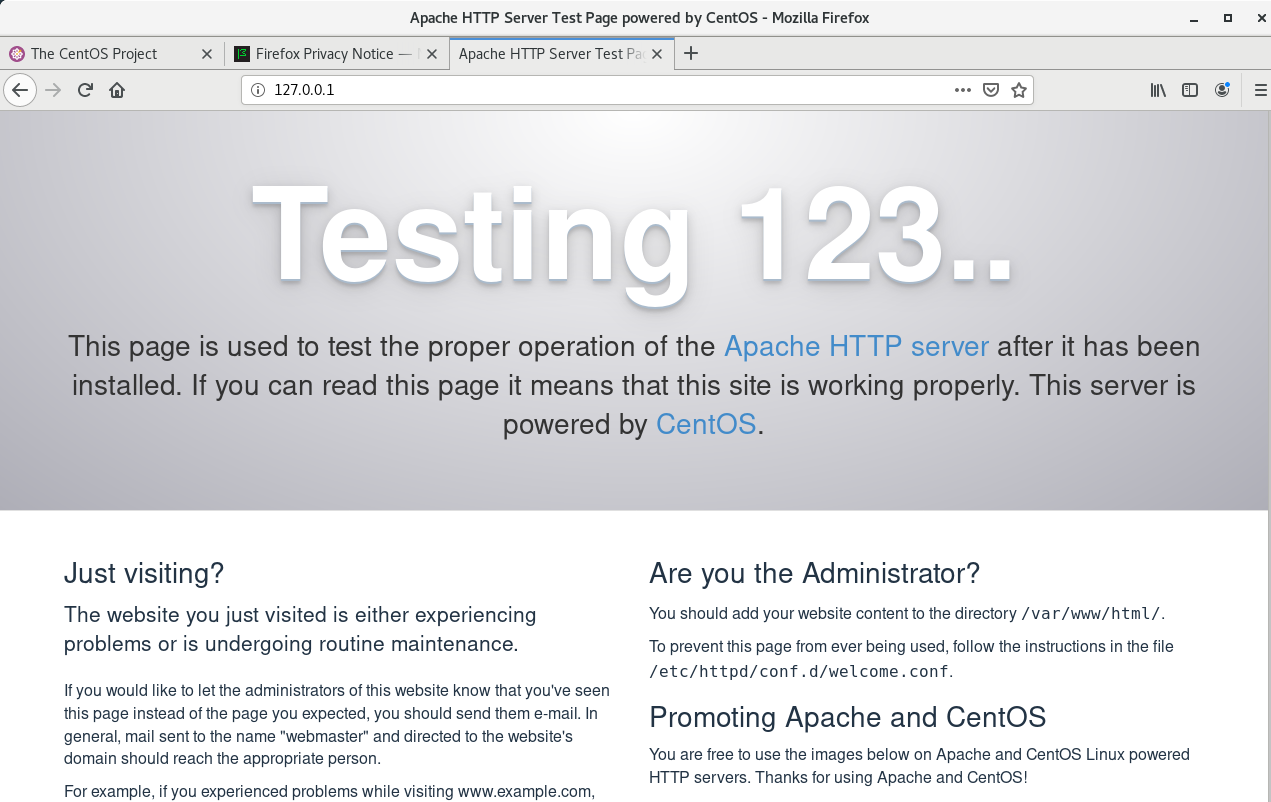The height and width of the screenshot is (802, 1271).
Task: Click the Reload page icon
Action: tap(85, 90)
